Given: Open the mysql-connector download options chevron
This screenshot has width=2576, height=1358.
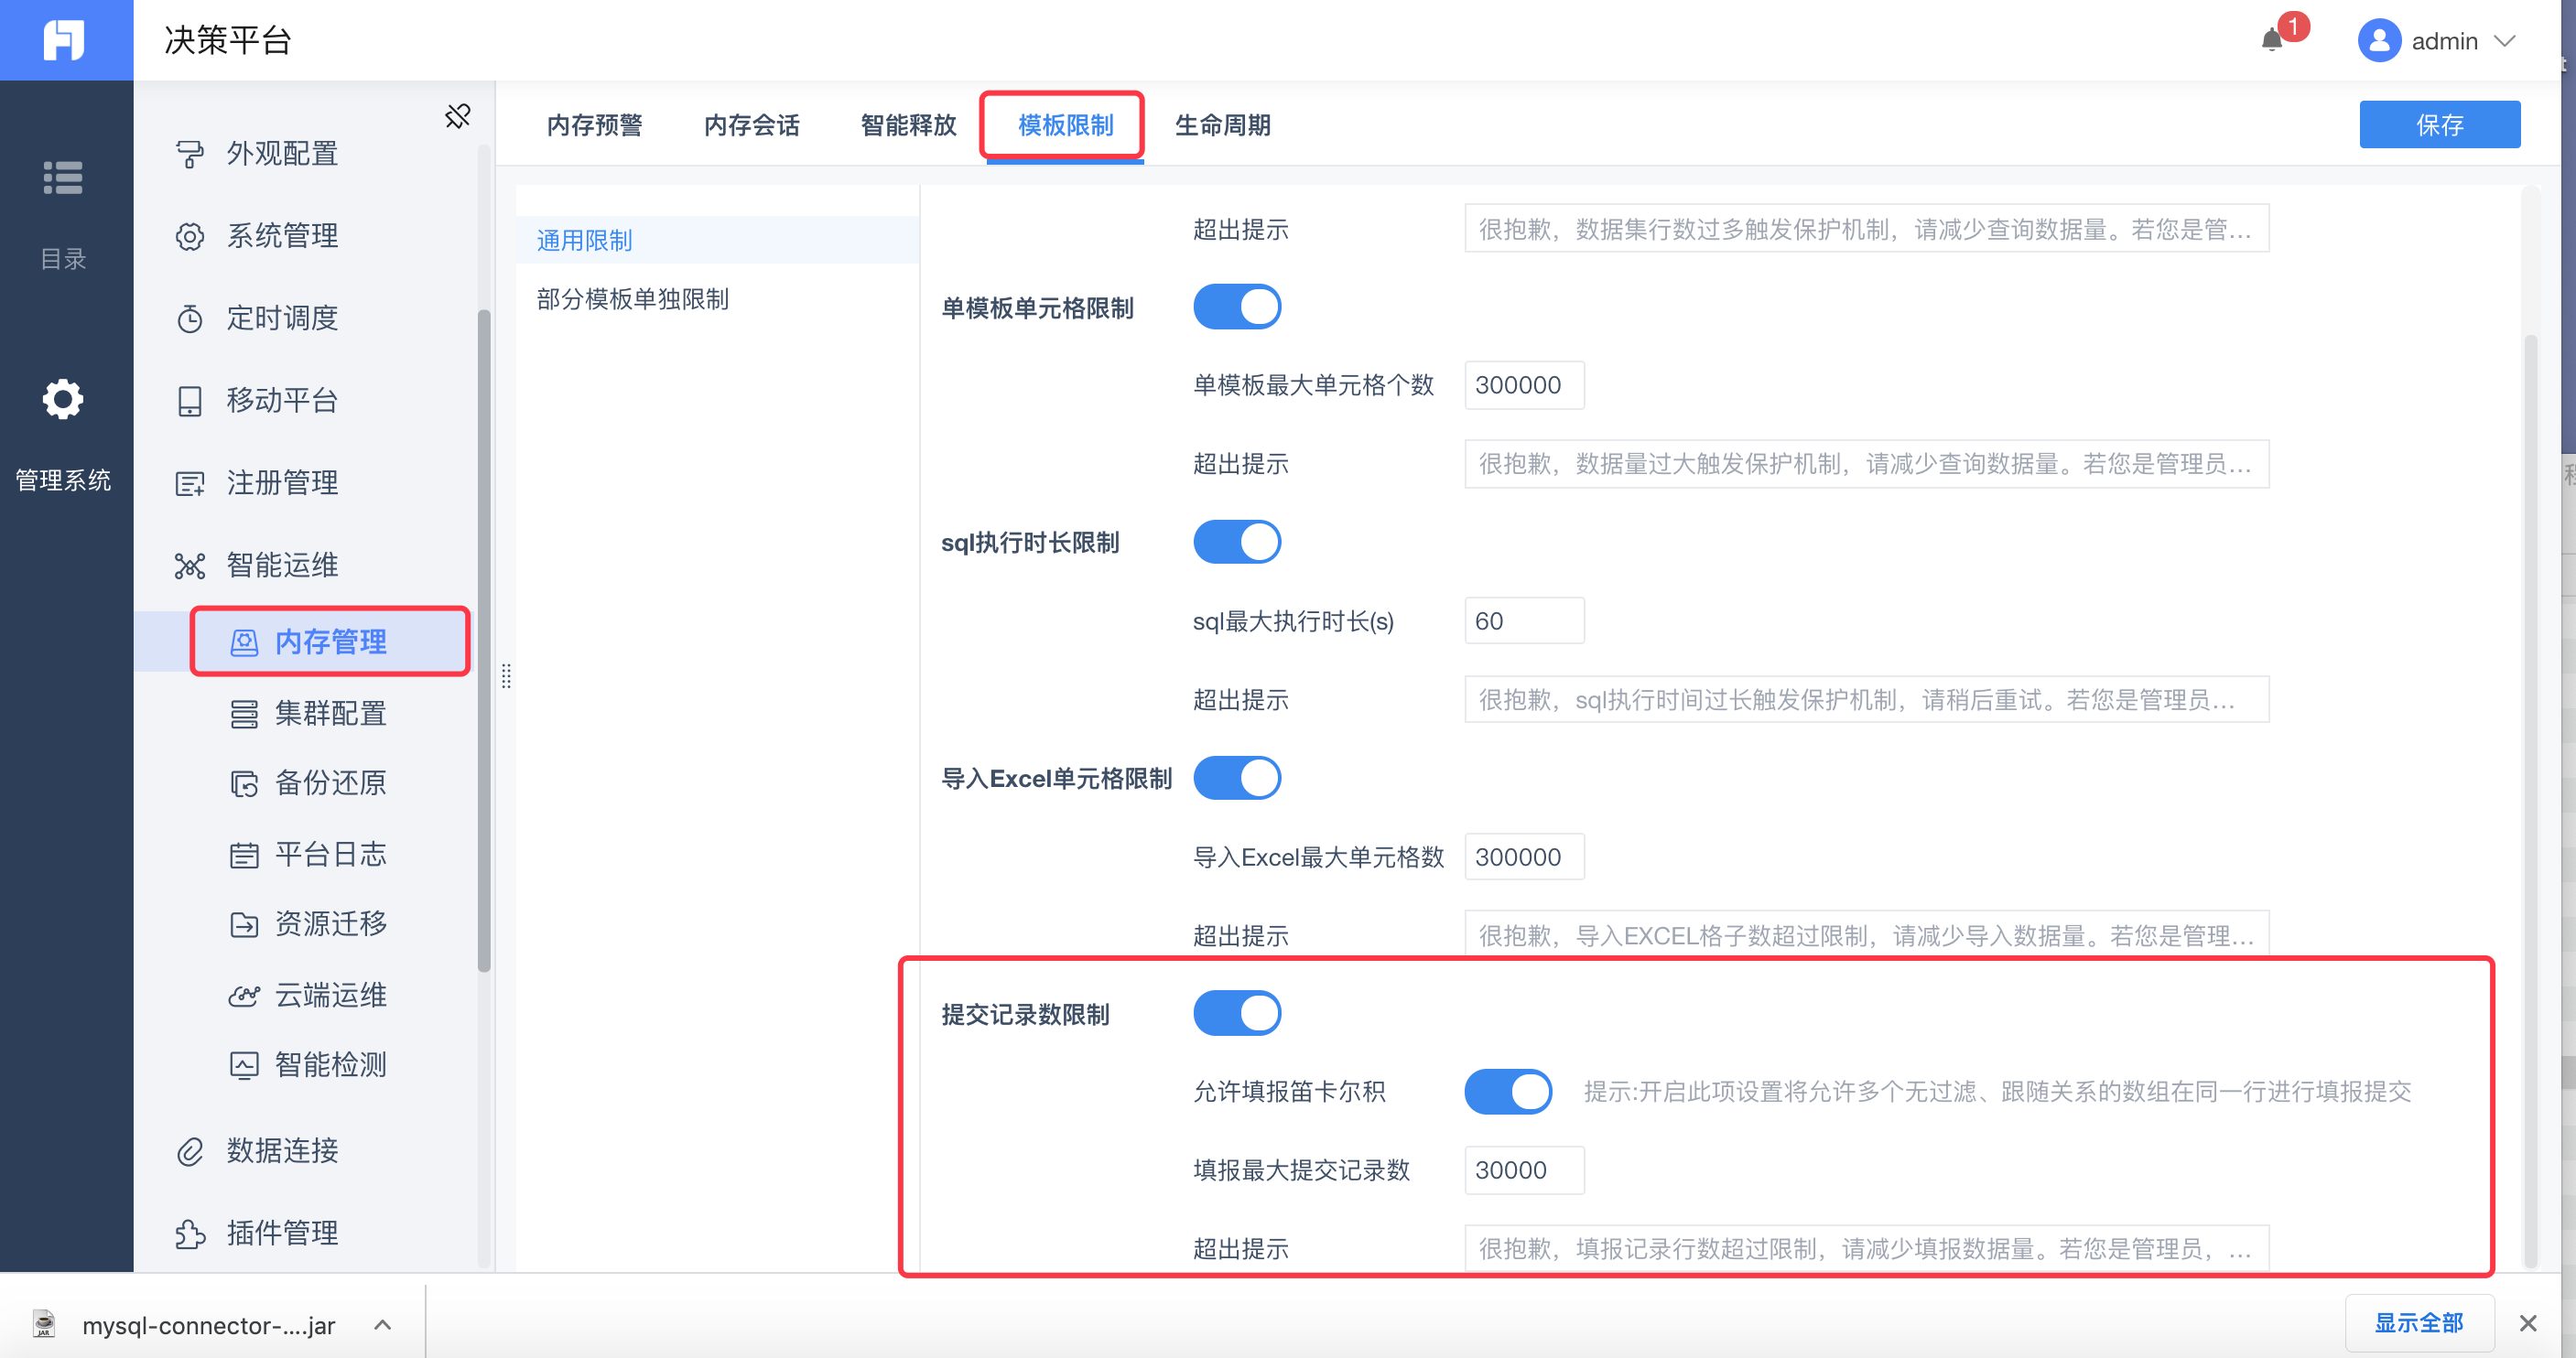Looking at the screenshot, I should point(382,1325).
